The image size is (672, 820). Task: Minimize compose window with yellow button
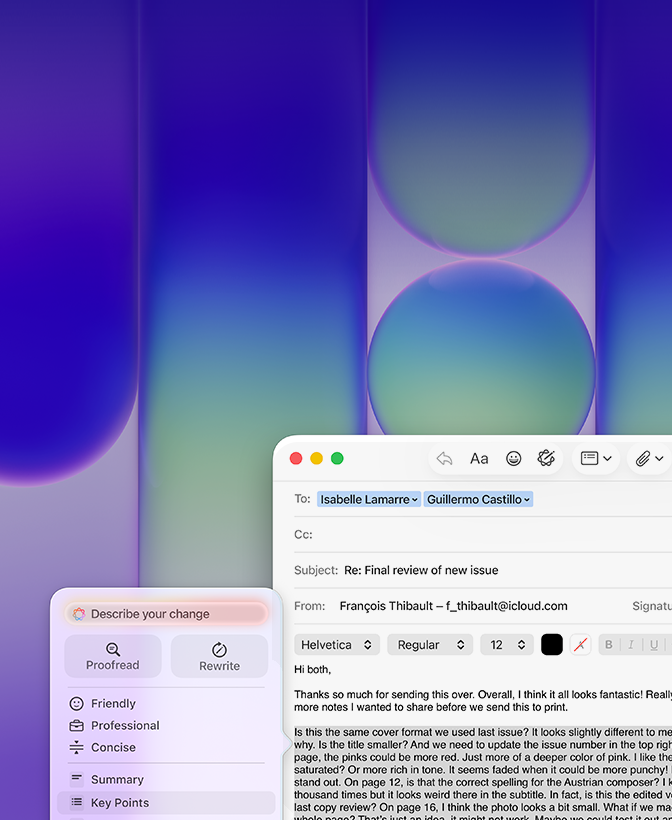click(x=316, y=459)
